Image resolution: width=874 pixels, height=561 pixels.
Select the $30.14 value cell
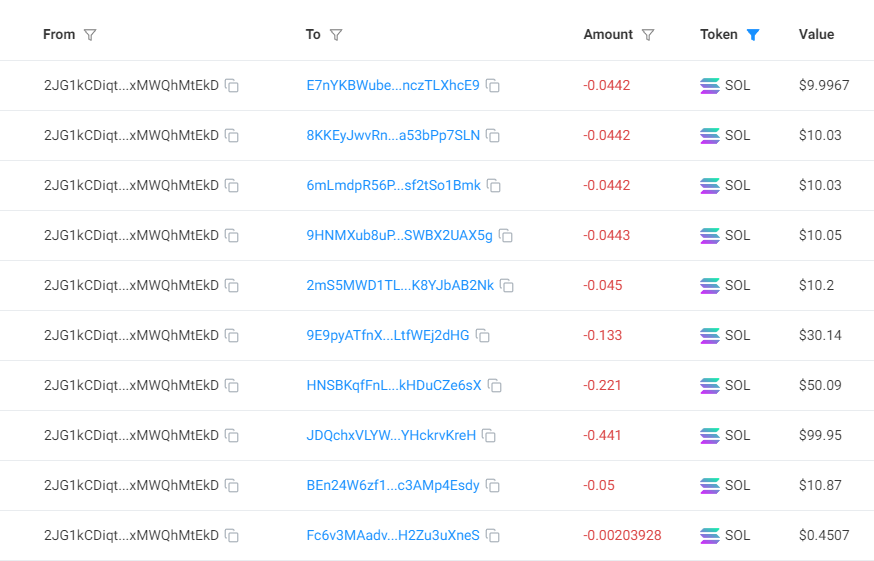[820, 336]
